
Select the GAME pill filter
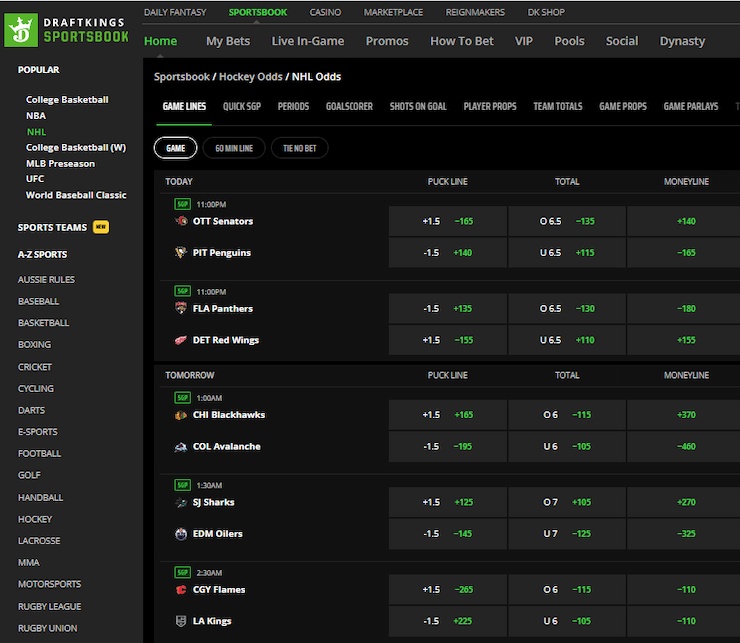point(176,148)
